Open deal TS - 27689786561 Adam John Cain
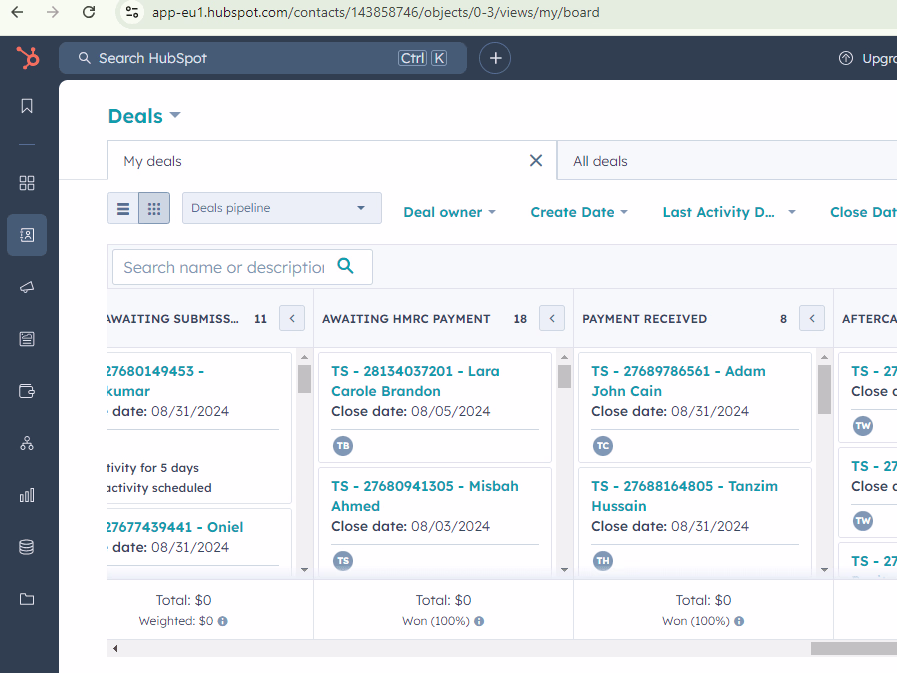This screenshot has width=897, height=673. [x=678, y=381]
